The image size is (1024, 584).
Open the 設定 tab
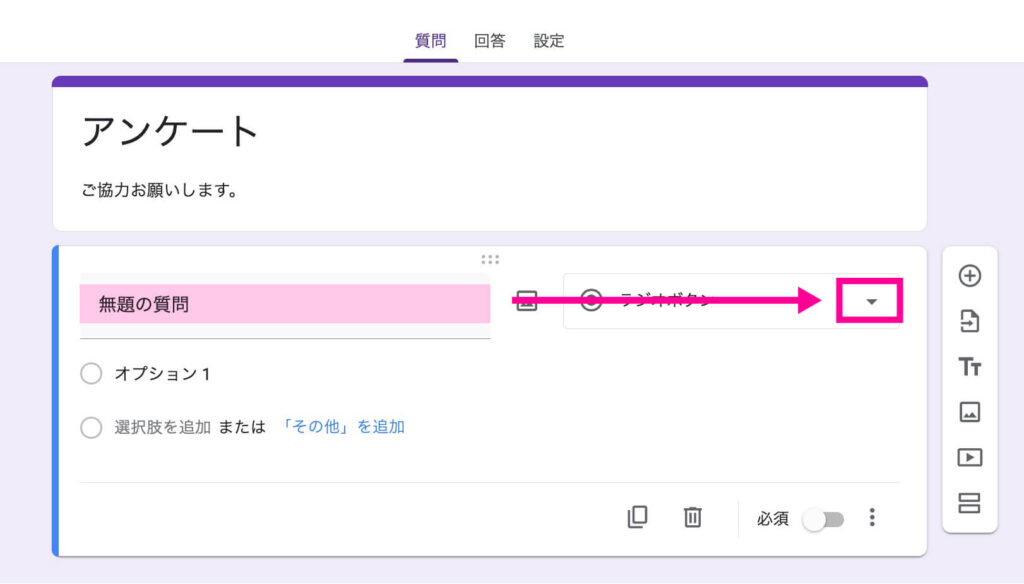[549, 41]
